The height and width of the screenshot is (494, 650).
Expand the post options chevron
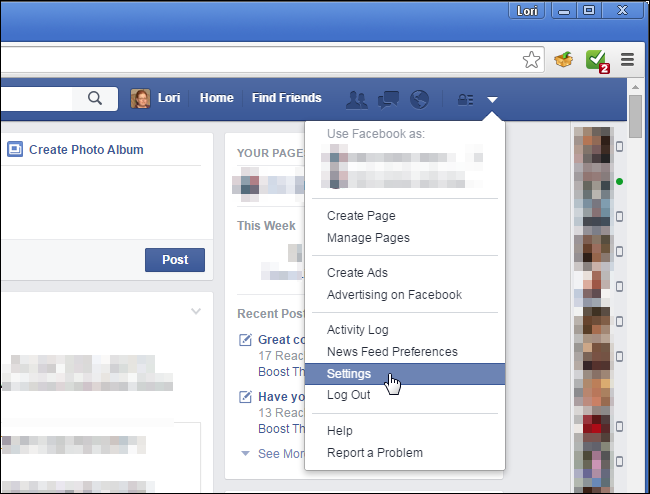[196, 311]
